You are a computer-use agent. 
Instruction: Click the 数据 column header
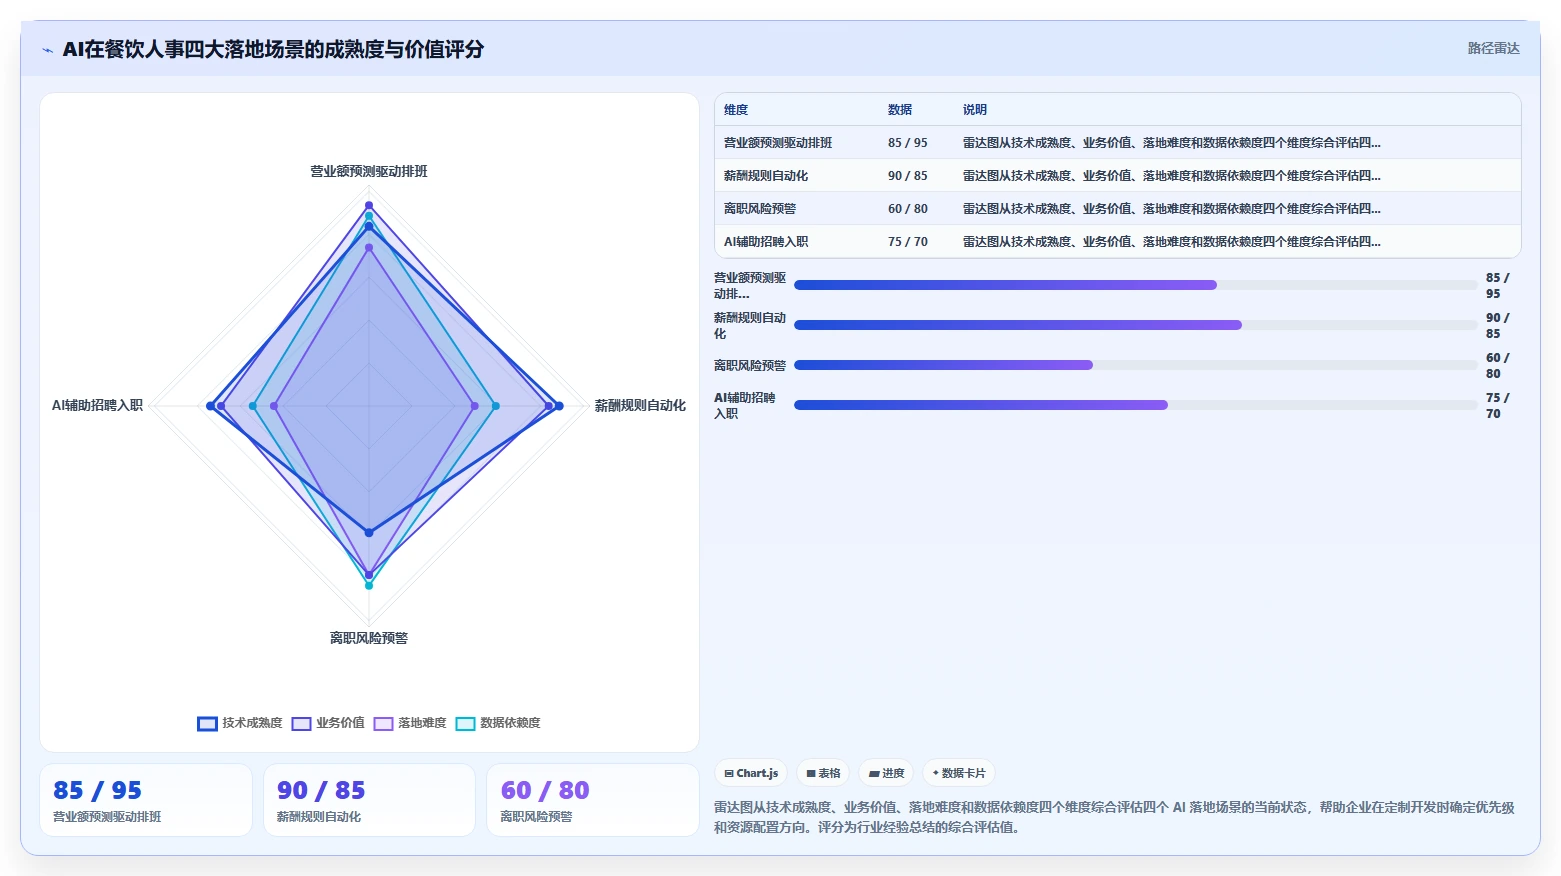pos(900,110)
